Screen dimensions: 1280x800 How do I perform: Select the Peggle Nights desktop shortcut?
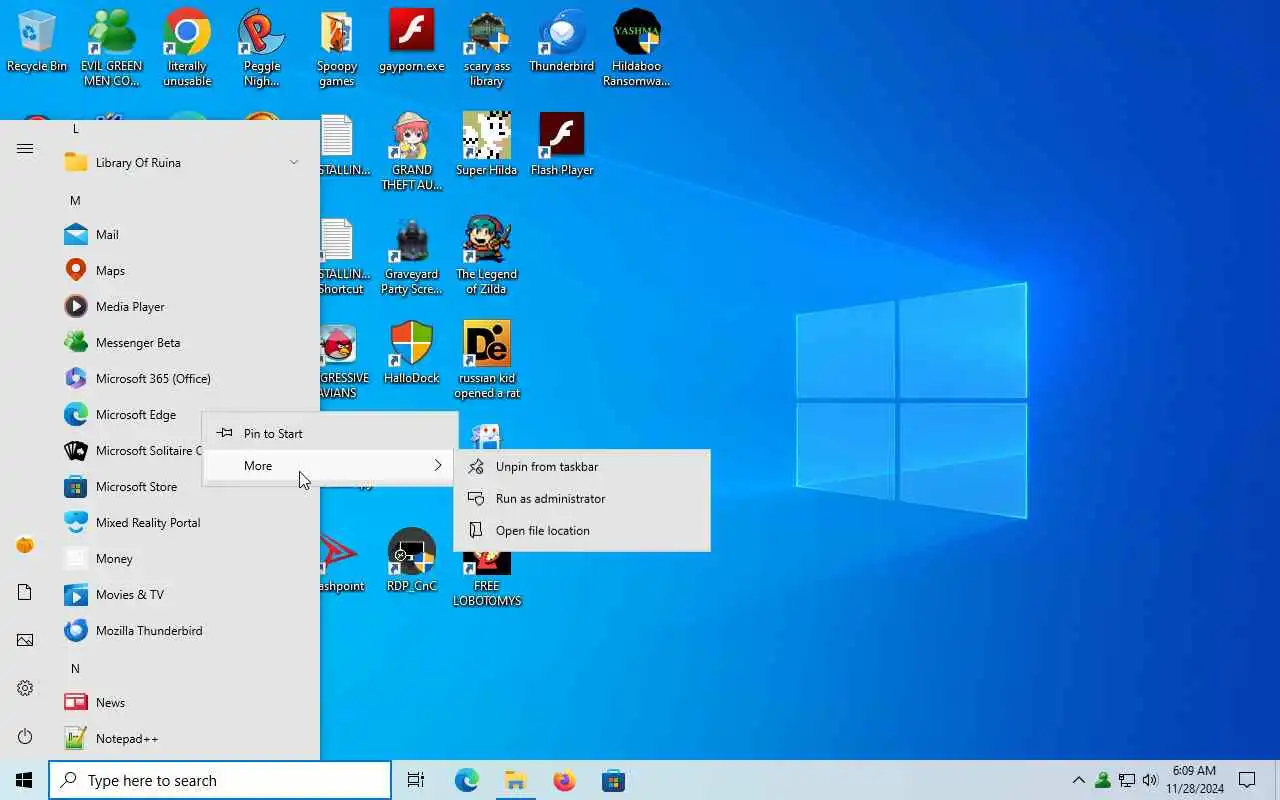262,48
